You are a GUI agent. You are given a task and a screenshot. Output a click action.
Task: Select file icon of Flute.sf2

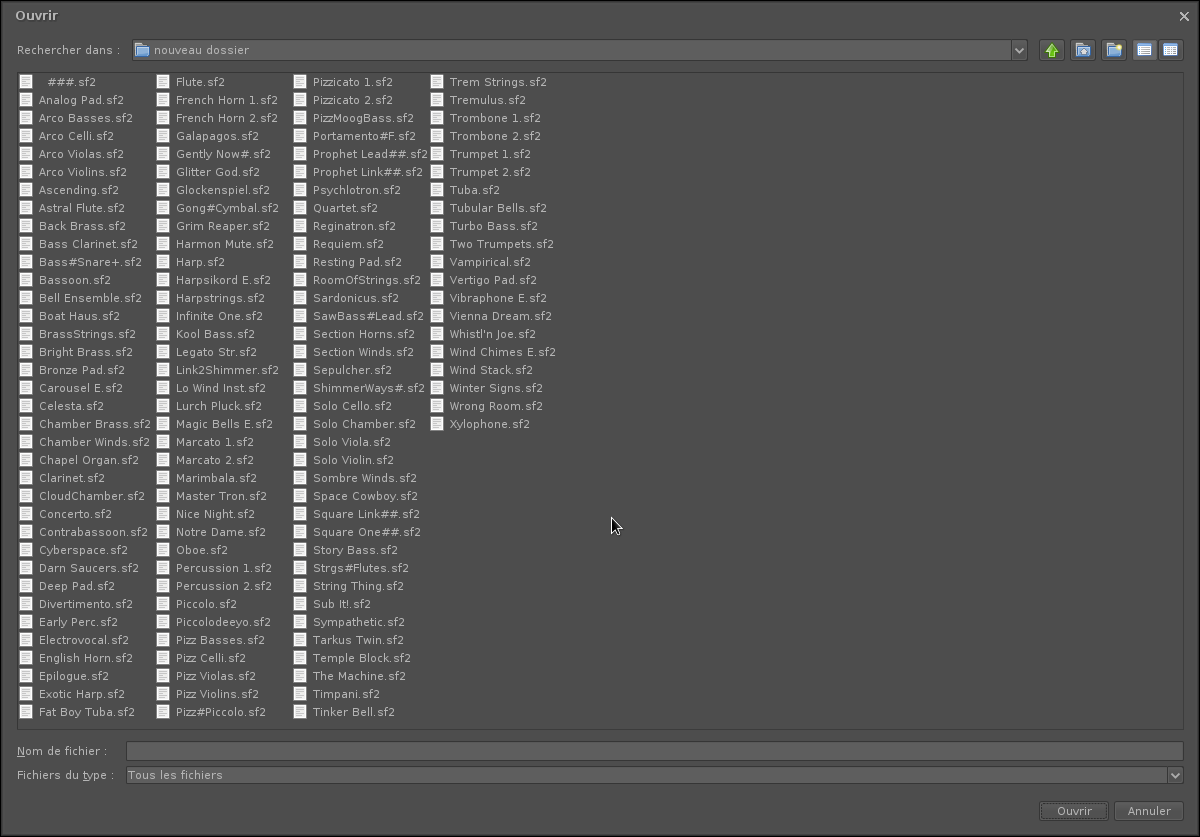(x=163, y=82)
